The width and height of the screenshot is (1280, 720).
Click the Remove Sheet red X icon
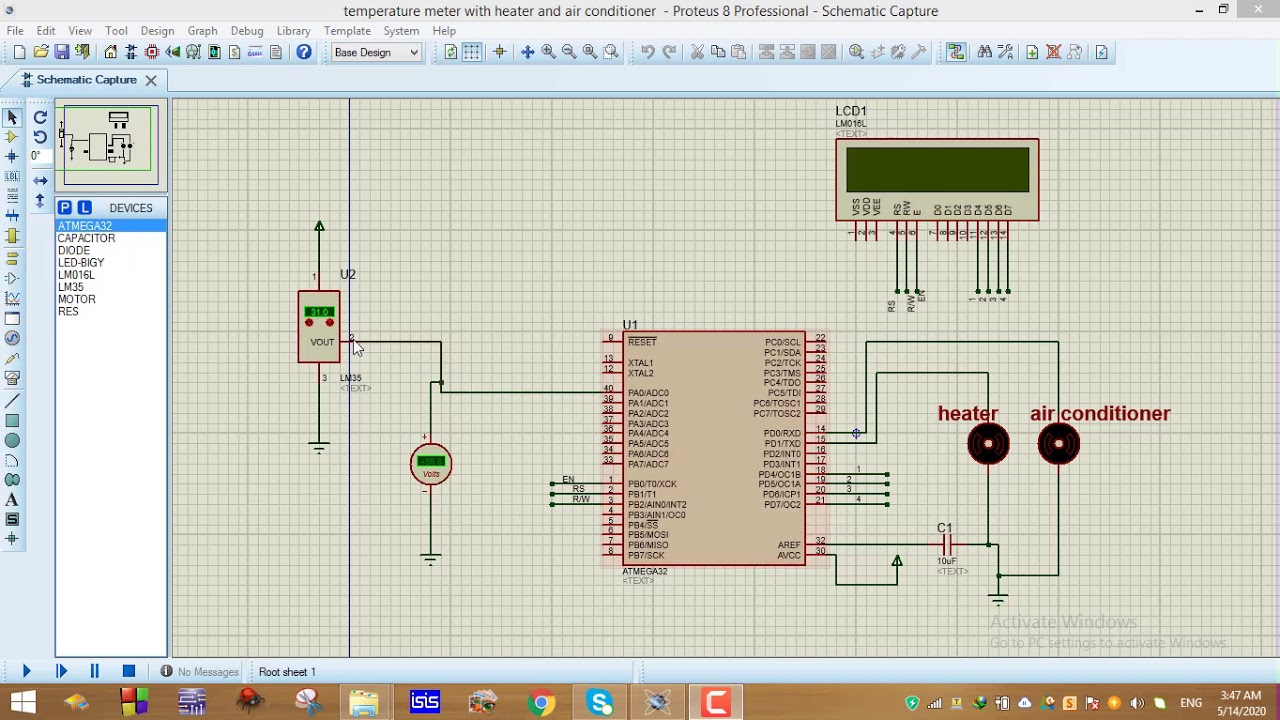[1053, 52]
